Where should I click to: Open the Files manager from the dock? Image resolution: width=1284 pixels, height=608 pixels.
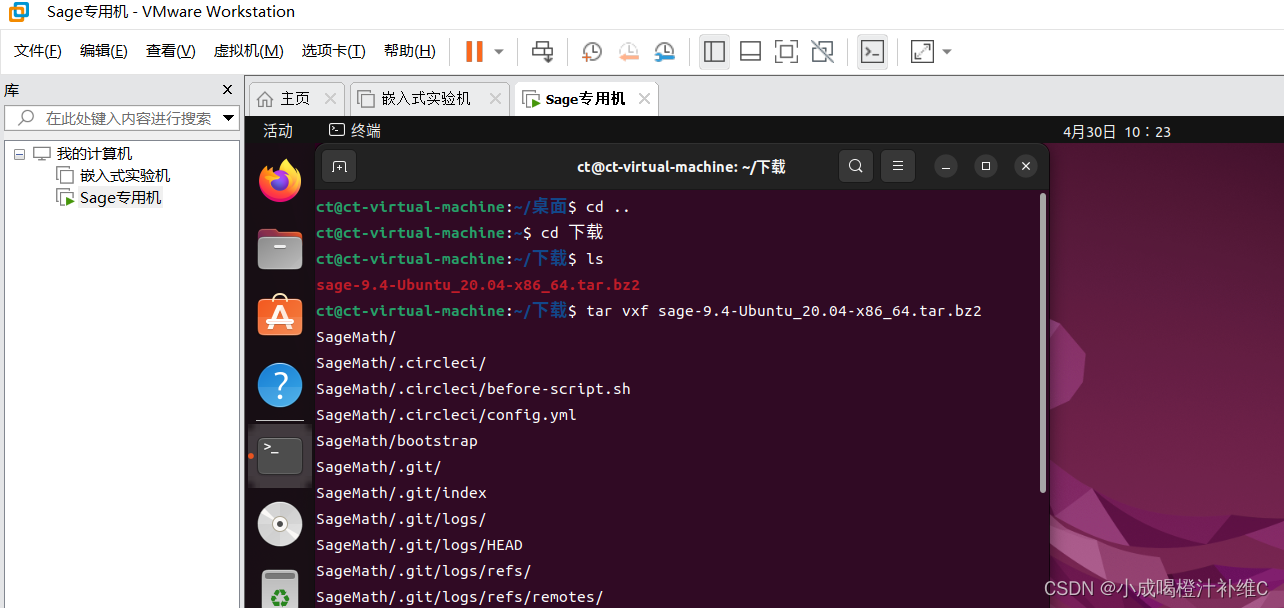pos(280,249)
